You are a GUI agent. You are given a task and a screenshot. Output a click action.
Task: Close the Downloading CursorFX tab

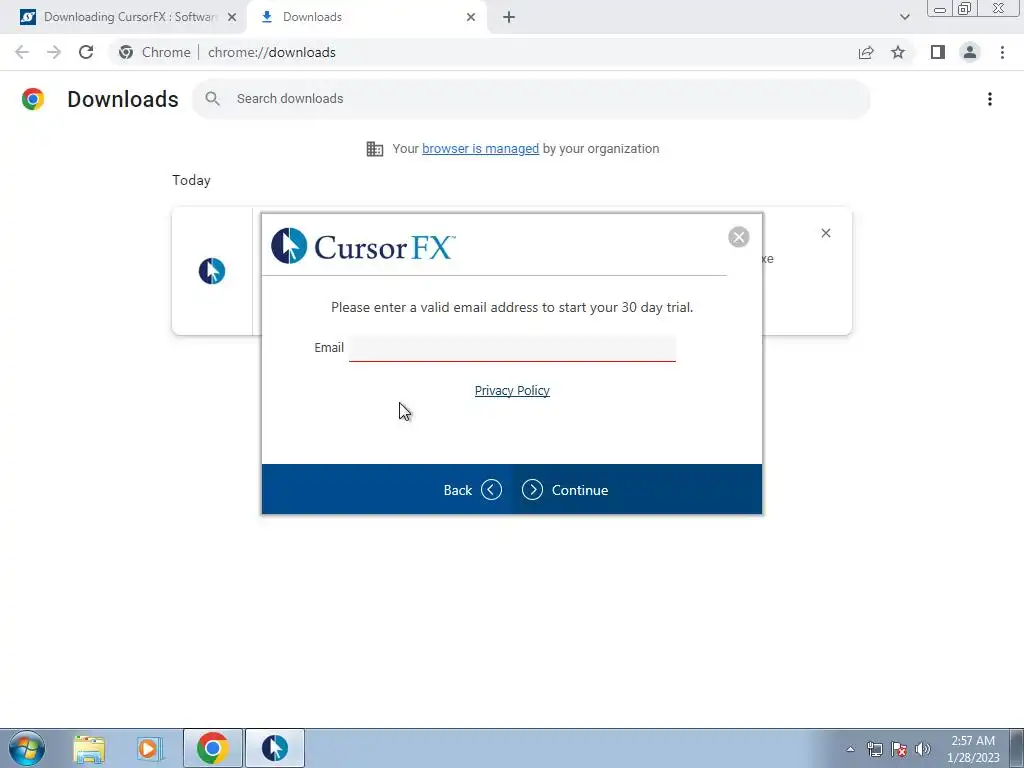(x=232, y=17)
